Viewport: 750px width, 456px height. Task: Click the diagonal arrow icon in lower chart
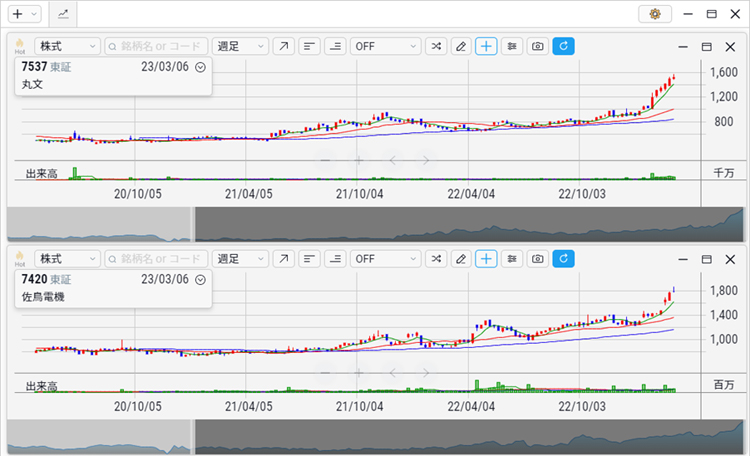(284, 258)
